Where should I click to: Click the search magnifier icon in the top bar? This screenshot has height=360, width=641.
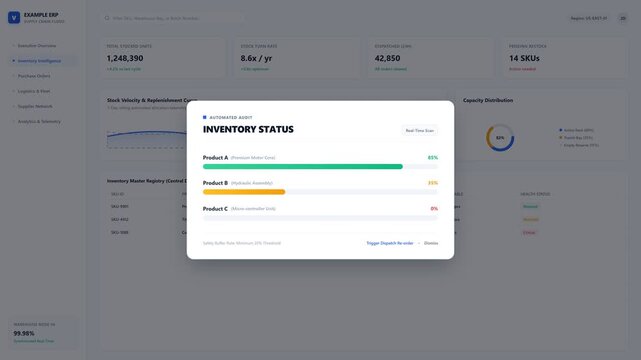[107, 18]
